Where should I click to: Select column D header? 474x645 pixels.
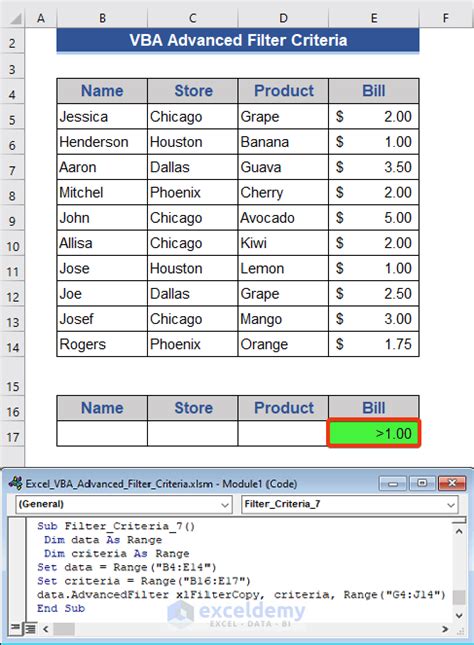pos(283,18)
